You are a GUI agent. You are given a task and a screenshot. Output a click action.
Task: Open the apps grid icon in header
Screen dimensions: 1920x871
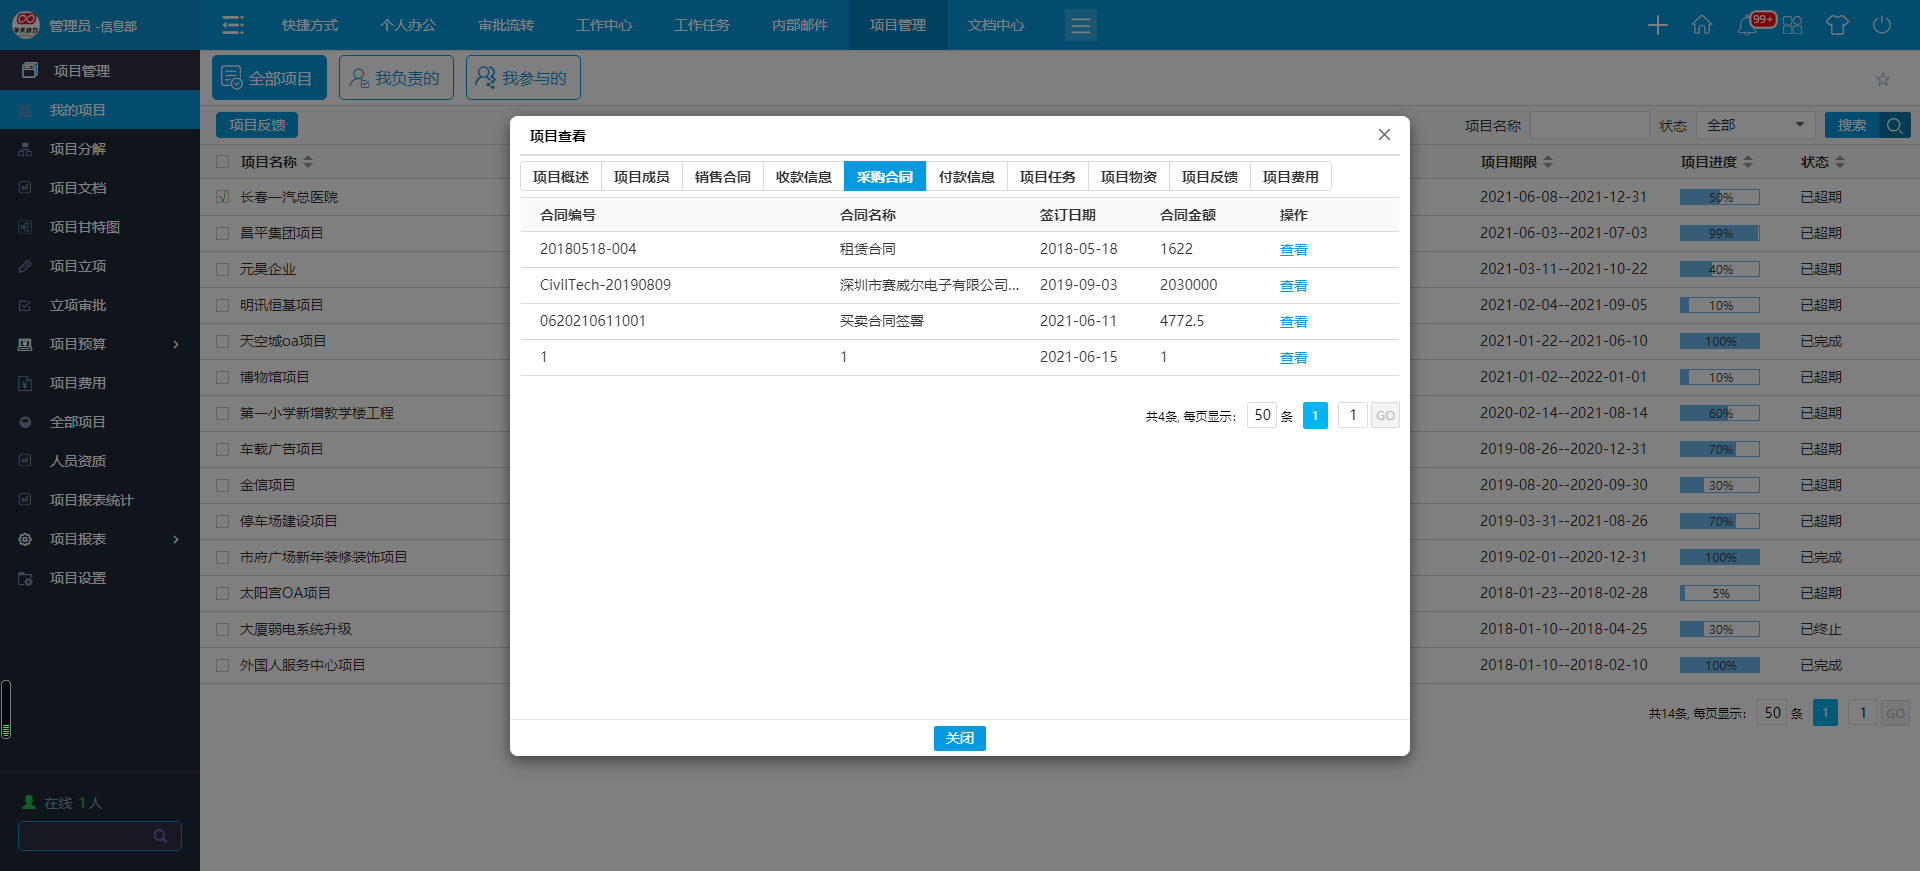[1792, 25]
